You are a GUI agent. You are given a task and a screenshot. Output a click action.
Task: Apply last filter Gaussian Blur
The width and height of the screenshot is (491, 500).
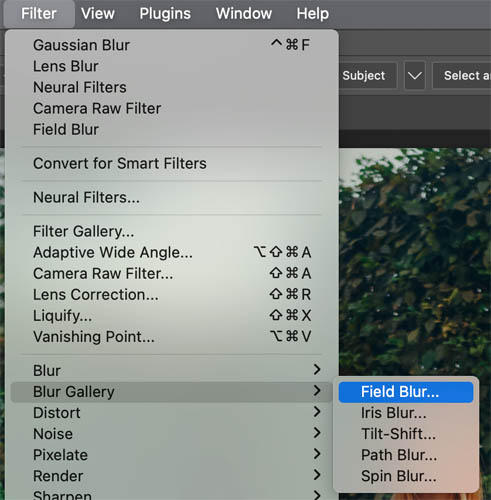pos(172,45)
